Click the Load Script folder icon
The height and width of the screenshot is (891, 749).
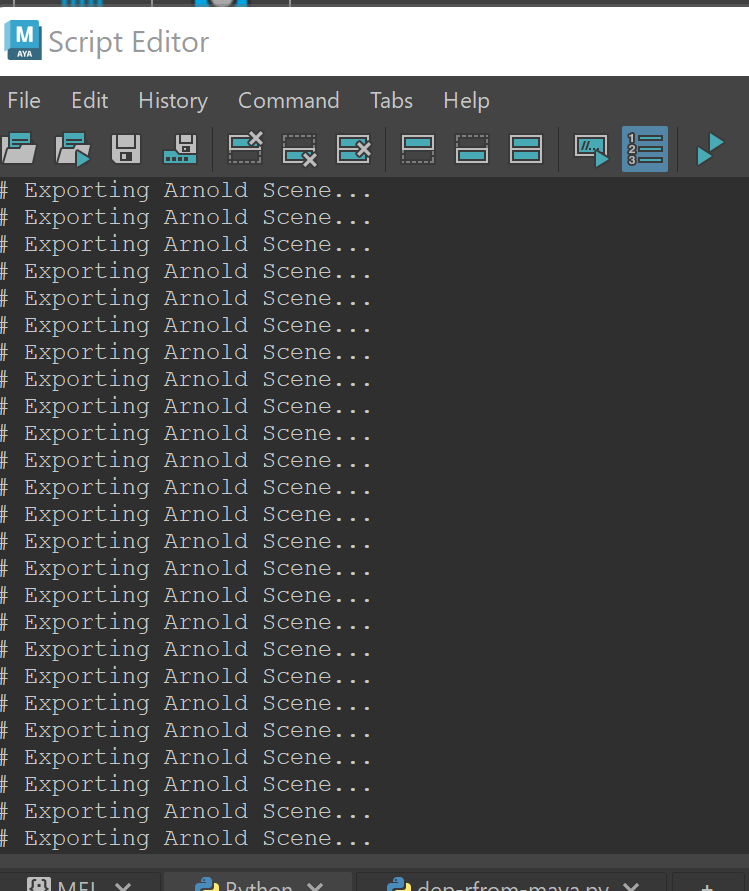(19, 149)
